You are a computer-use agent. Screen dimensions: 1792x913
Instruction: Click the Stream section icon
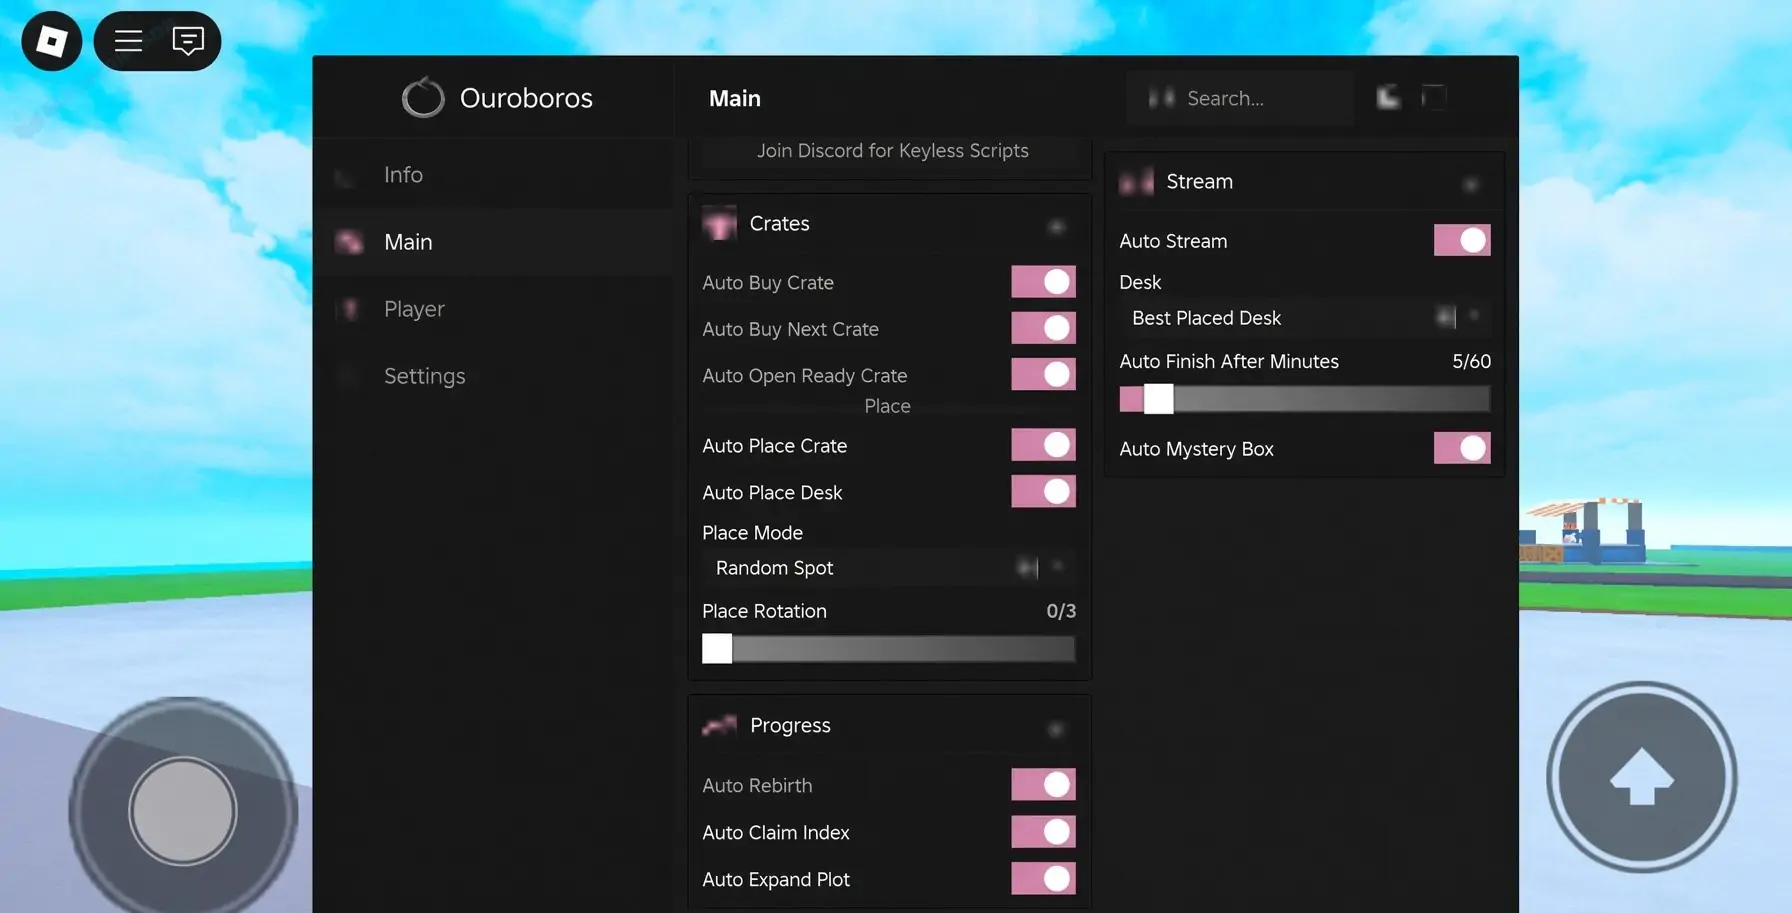pyautogui.click(x=1136, y=182)
